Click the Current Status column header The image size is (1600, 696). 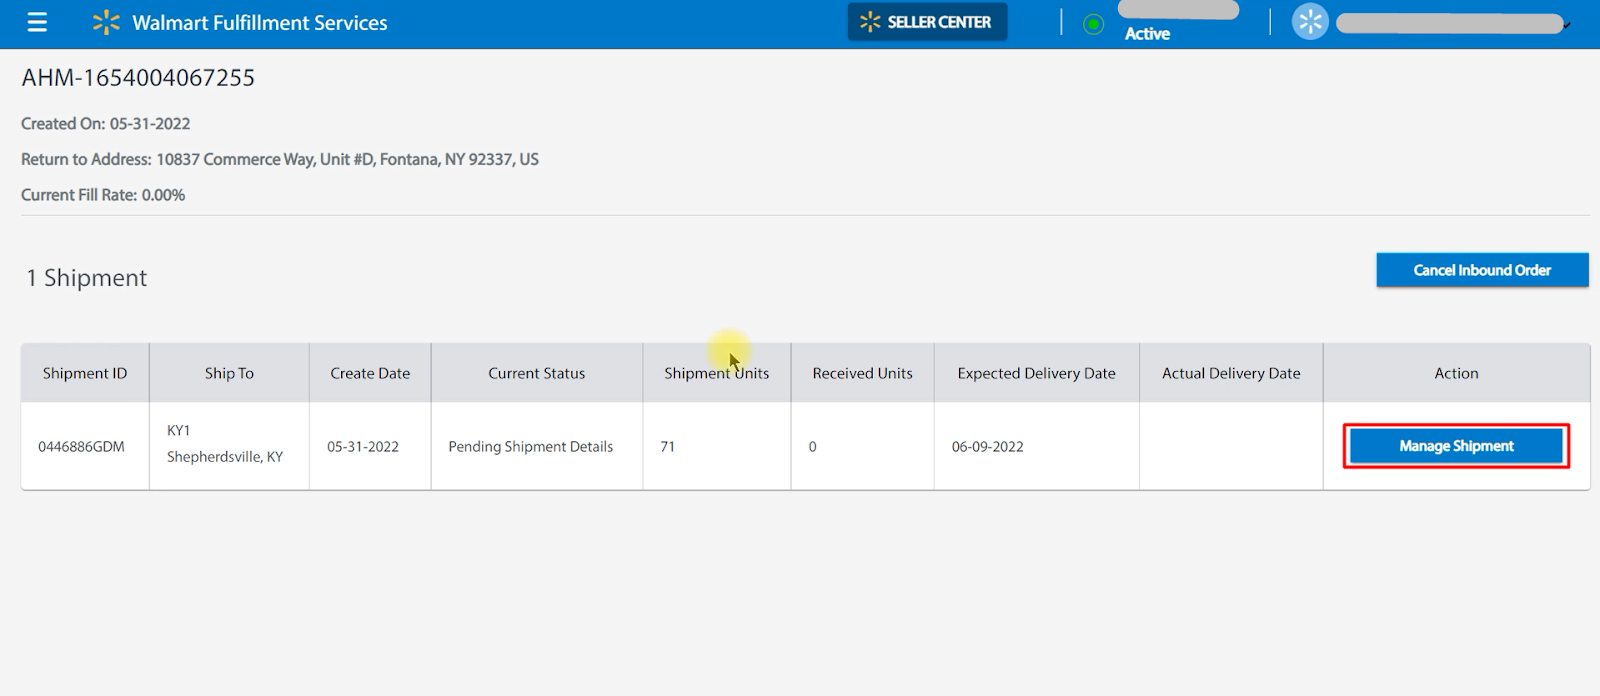[x=537, y=373]
